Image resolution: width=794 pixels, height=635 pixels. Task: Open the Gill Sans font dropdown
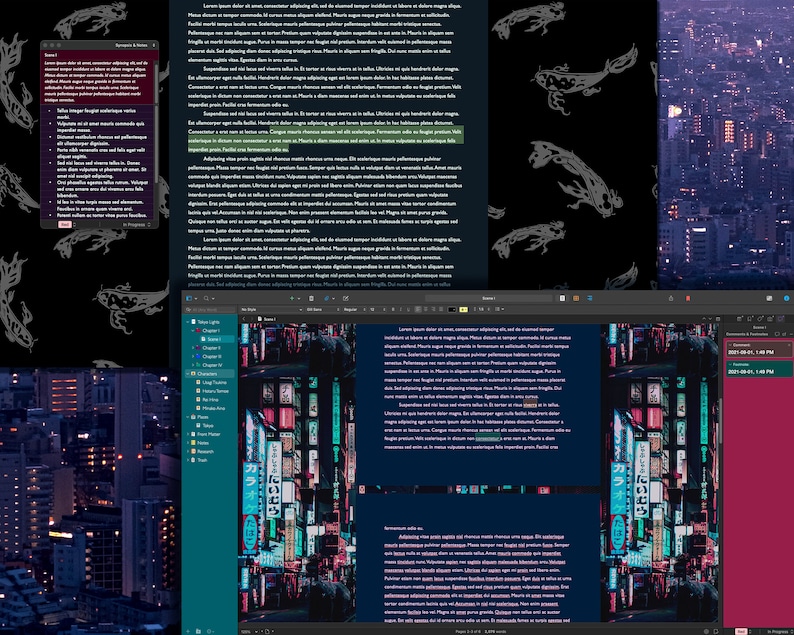(323, 309)
